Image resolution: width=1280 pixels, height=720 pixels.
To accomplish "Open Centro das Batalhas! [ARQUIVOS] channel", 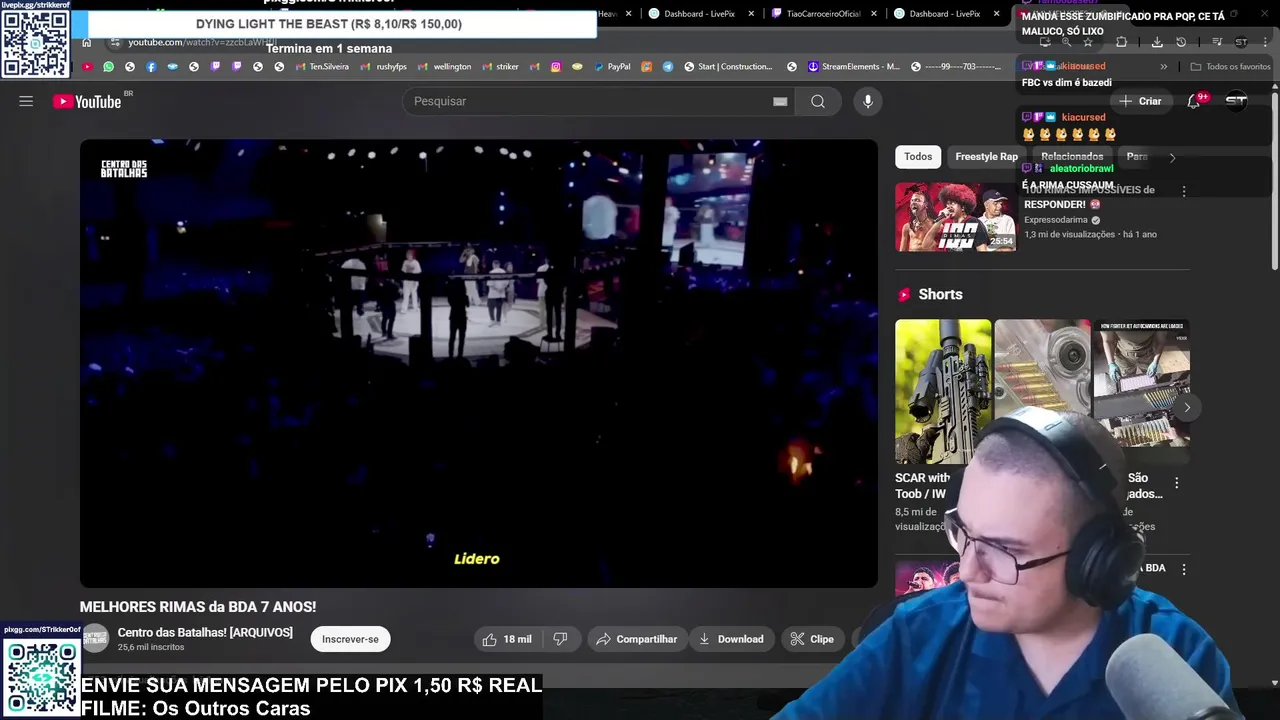I will [205, 632].
